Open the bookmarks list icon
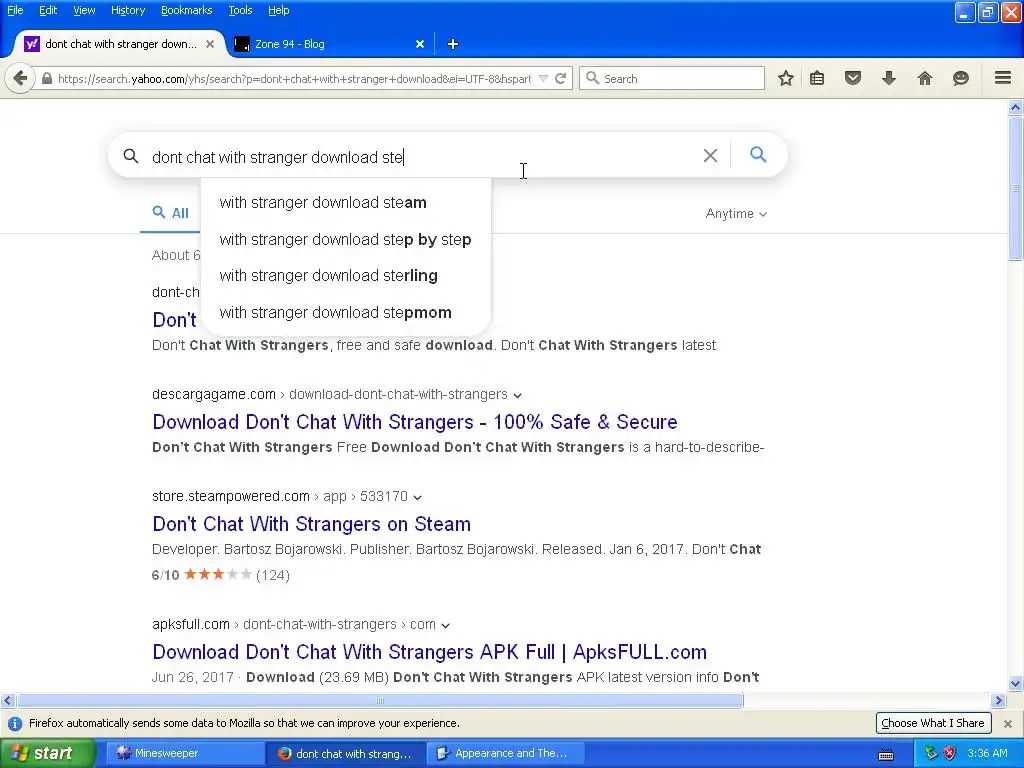 [817, 78]
